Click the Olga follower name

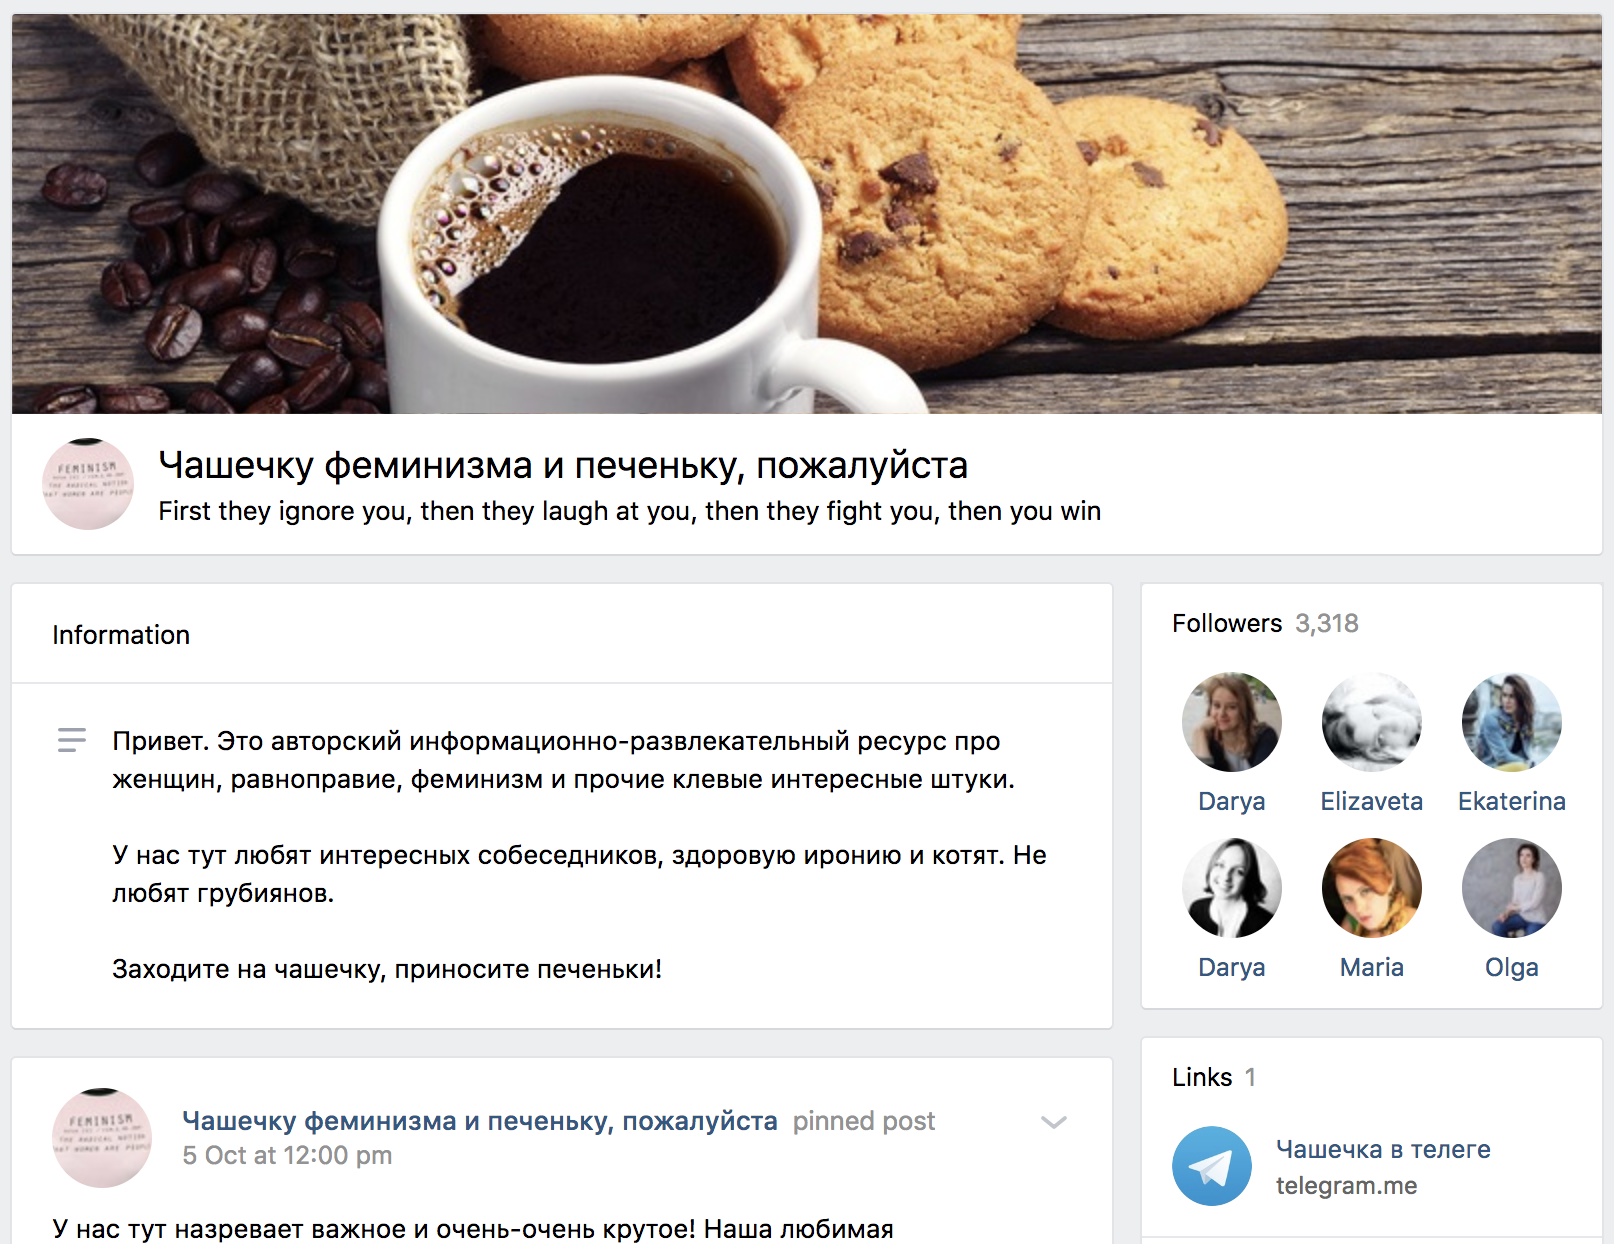click(1511, 967)
